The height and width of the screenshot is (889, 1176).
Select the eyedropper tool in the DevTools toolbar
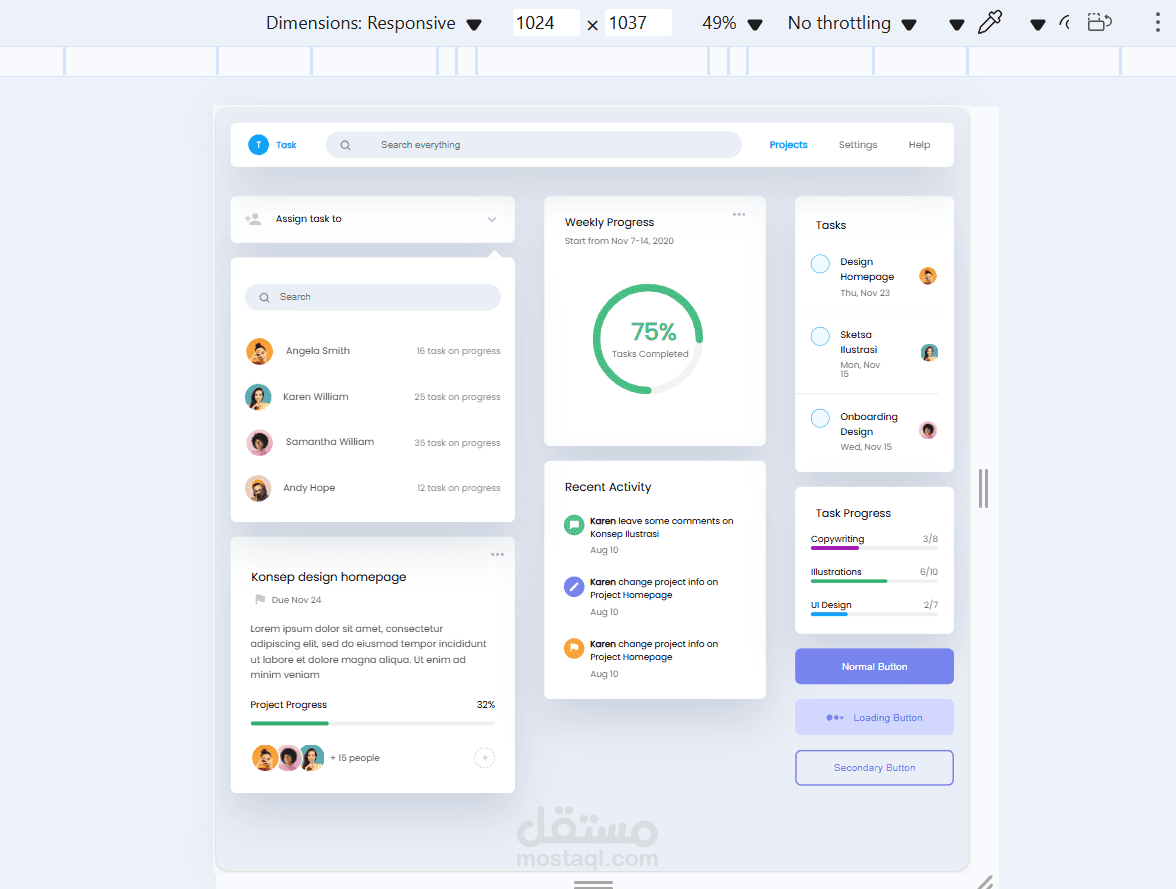click(990, 21)
